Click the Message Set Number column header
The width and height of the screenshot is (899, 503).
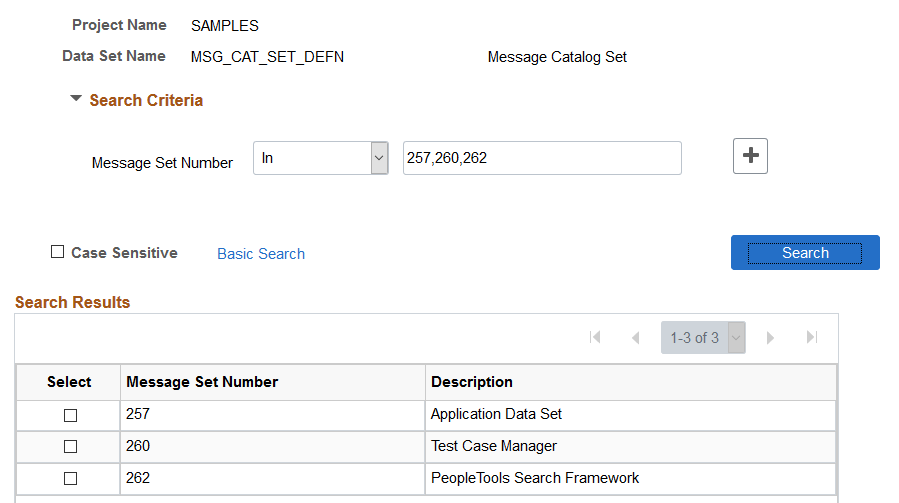pos(202,382)
